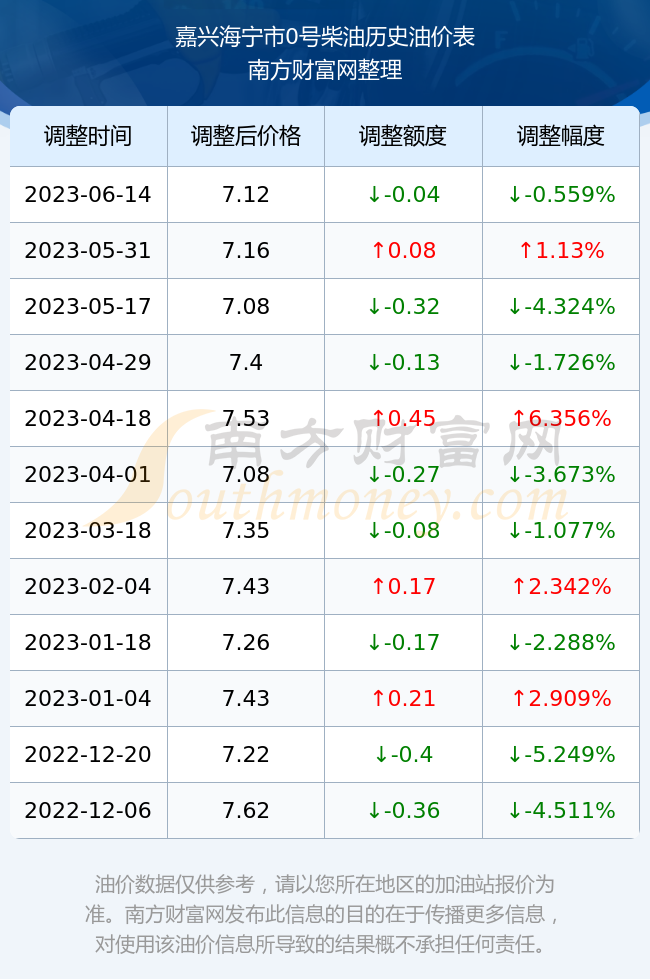Viewport: 650px width, 980px height.
Task: Select the 2023-01-18 date cell
Action: pos(88,642)
